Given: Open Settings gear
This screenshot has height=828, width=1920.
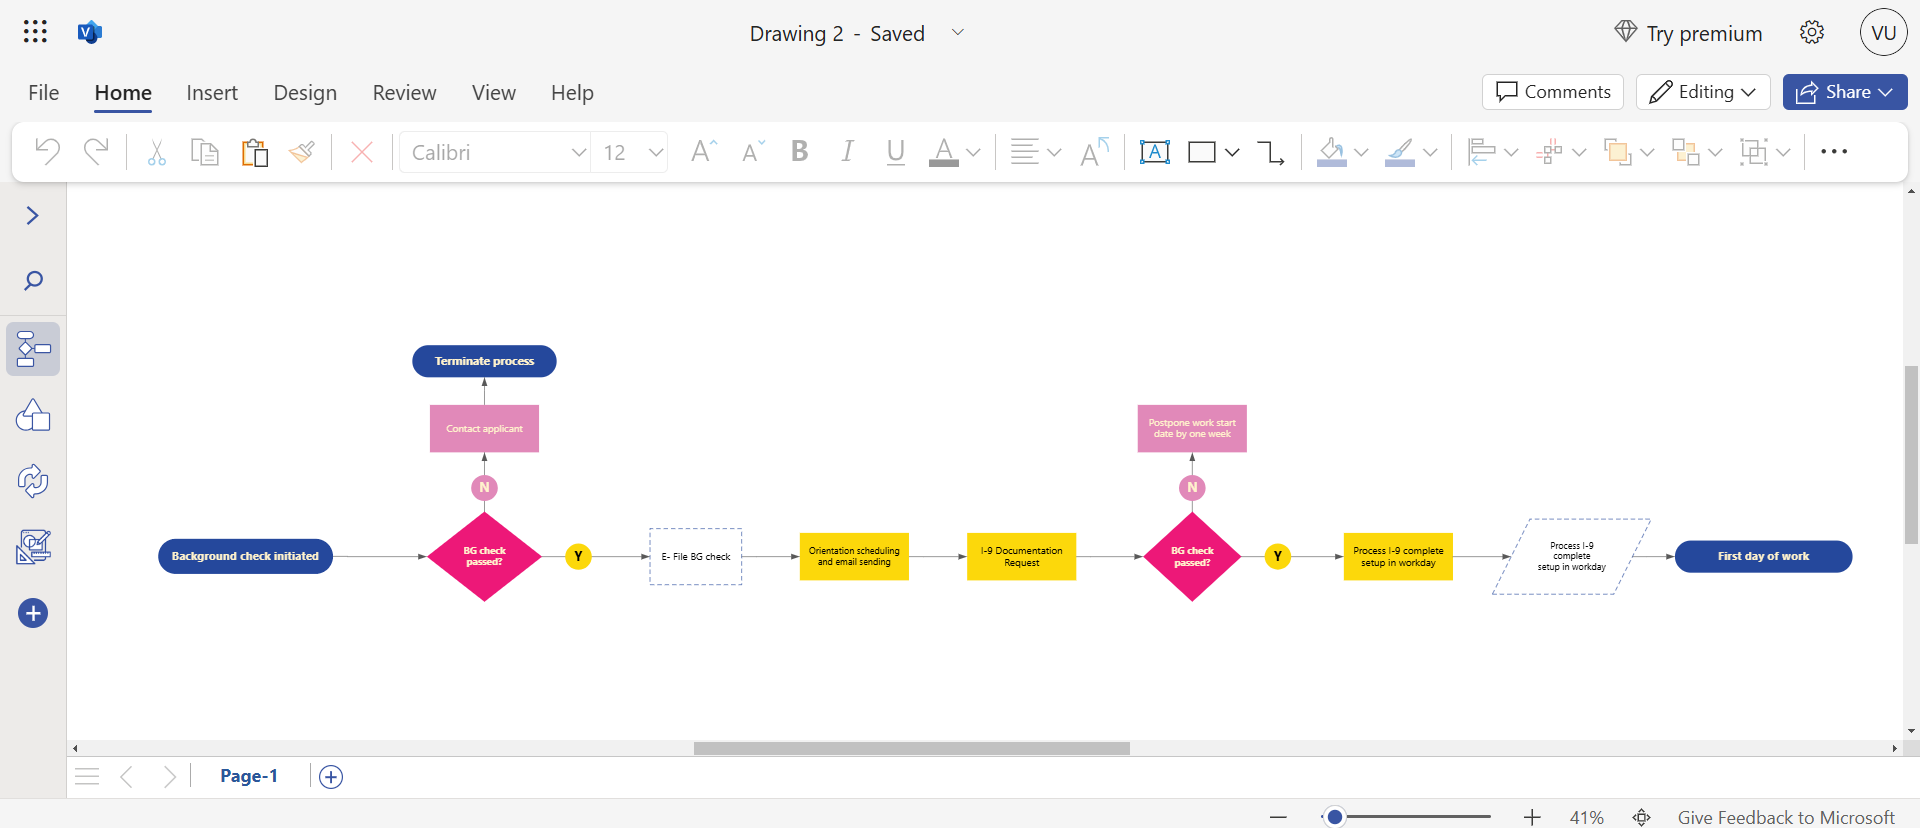Looking at the screenshot, I should [1812, 32].
